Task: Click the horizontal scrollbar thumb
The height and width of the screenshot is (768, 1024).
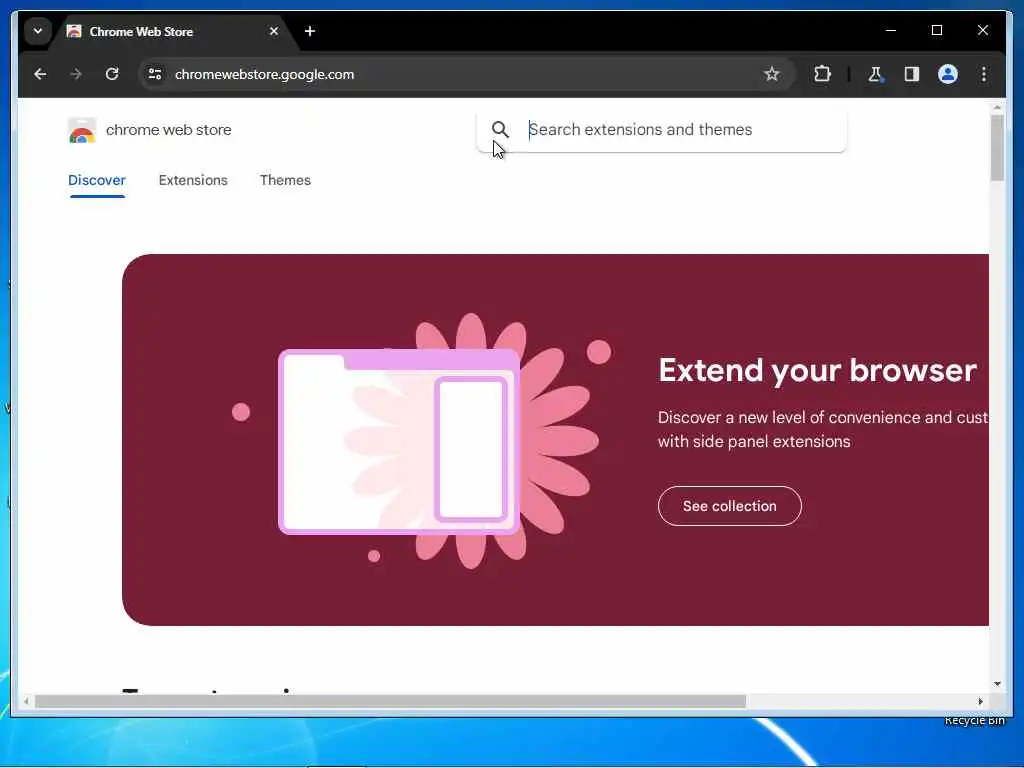Action: [390, 701]
